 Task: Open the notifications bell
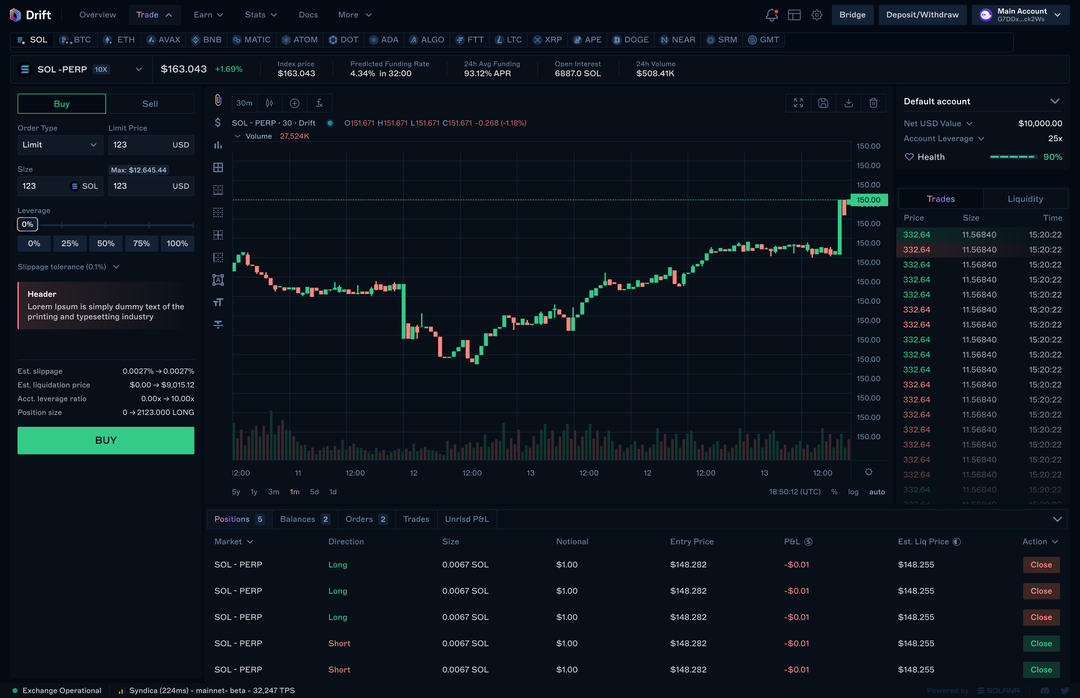coord(771,14)
